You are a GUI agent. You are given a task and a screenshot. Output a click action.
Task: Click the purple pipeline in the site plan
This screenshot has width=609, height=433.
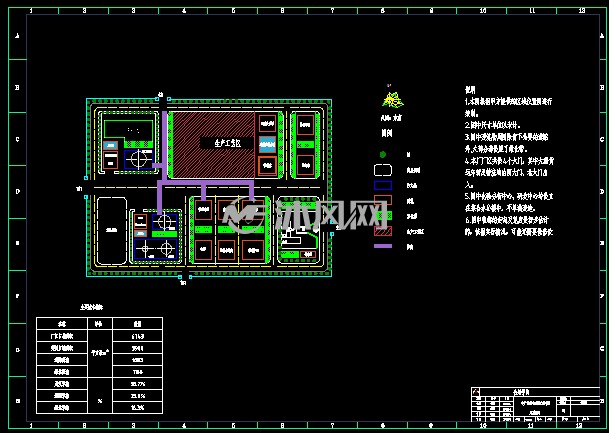(206, 183)
